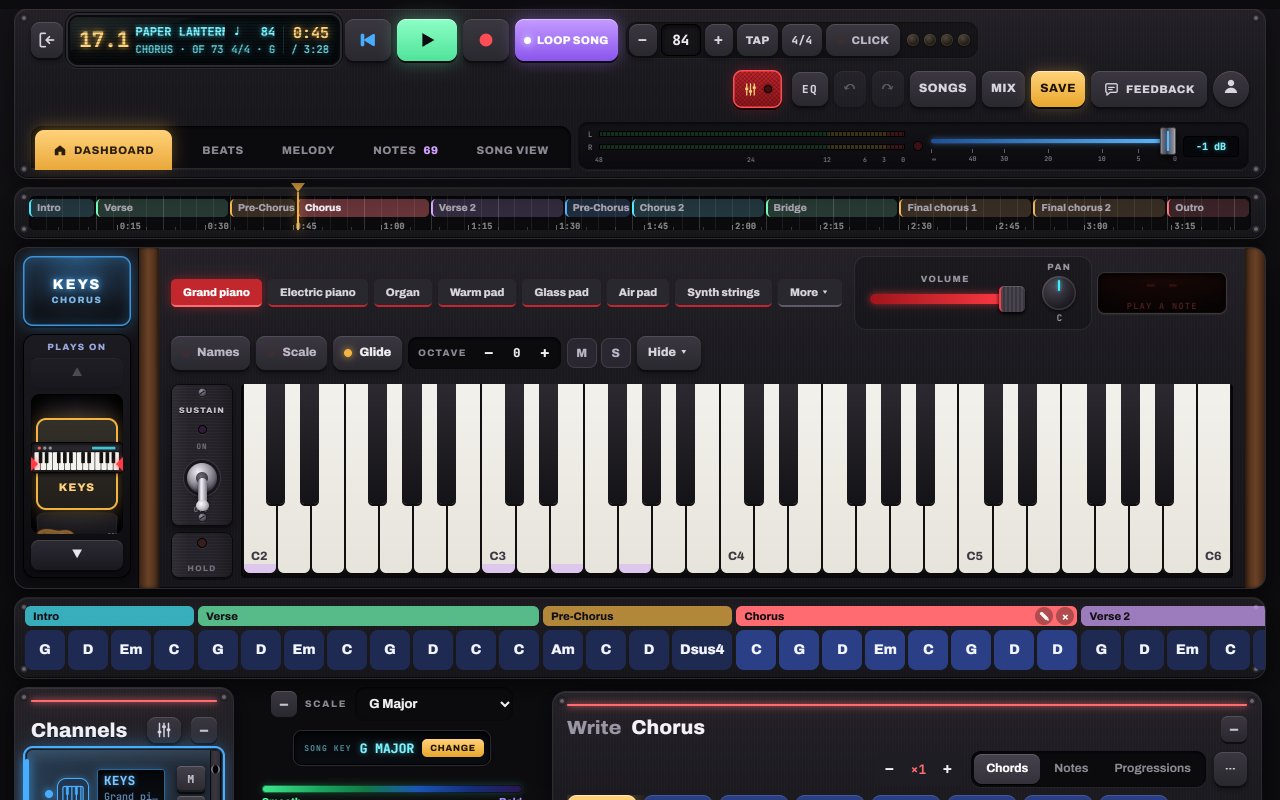The height and width of the screenshot is (800, 1280).
Task: Collapse the Channels panel with minus button
Action: point(204,730)
